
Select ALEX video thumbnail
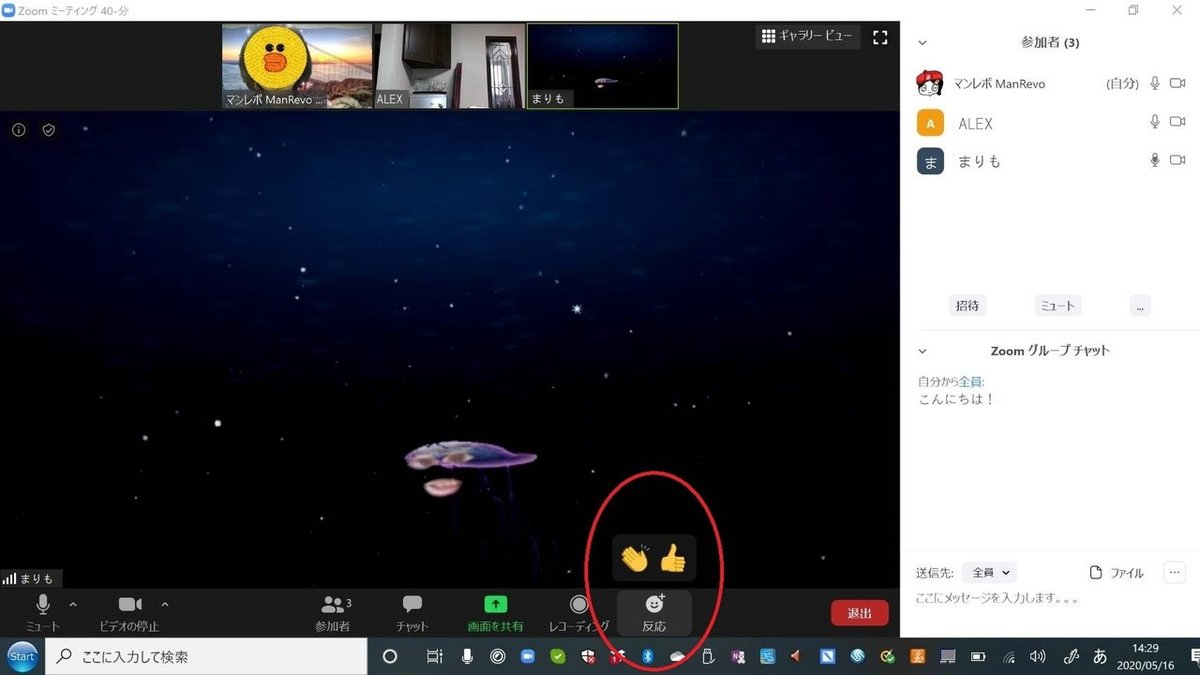449,66
